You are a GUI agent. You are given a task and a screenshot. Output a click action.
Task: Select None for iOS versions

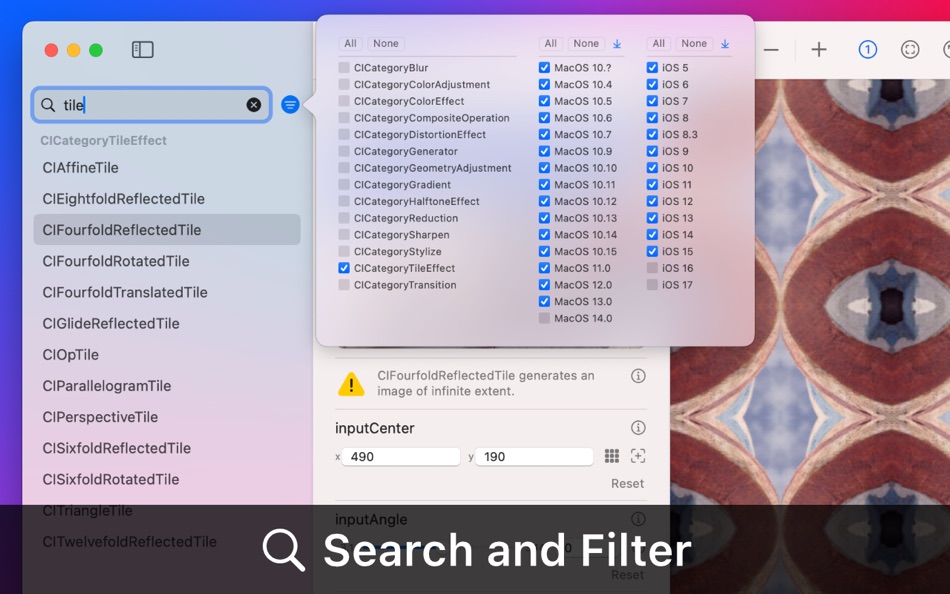[x=694, y=44]
